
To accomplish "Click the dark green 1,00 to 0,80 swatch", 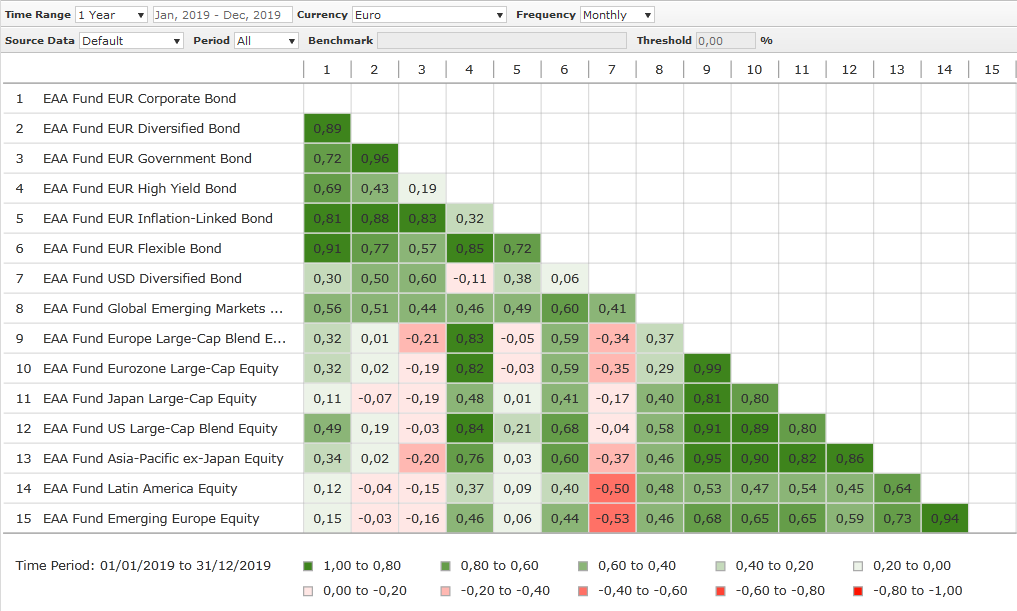I will pyautogui.click(x=308, y=566).
